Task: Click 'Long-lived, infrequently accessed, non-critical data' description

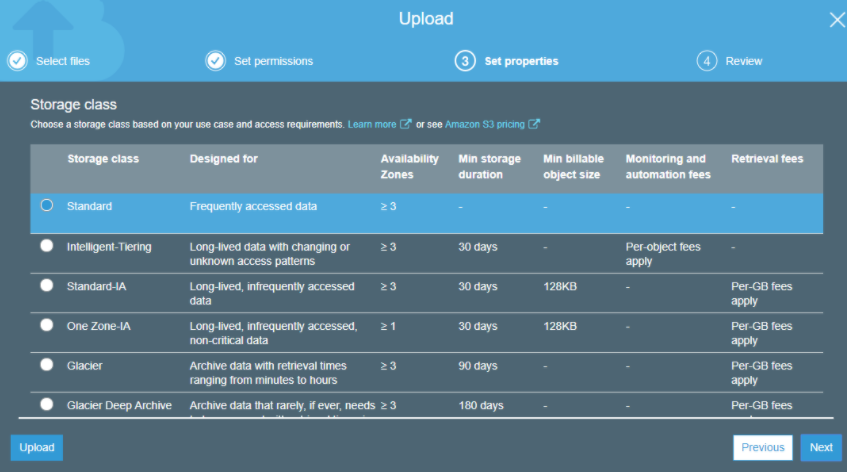Action: [273, 333]
